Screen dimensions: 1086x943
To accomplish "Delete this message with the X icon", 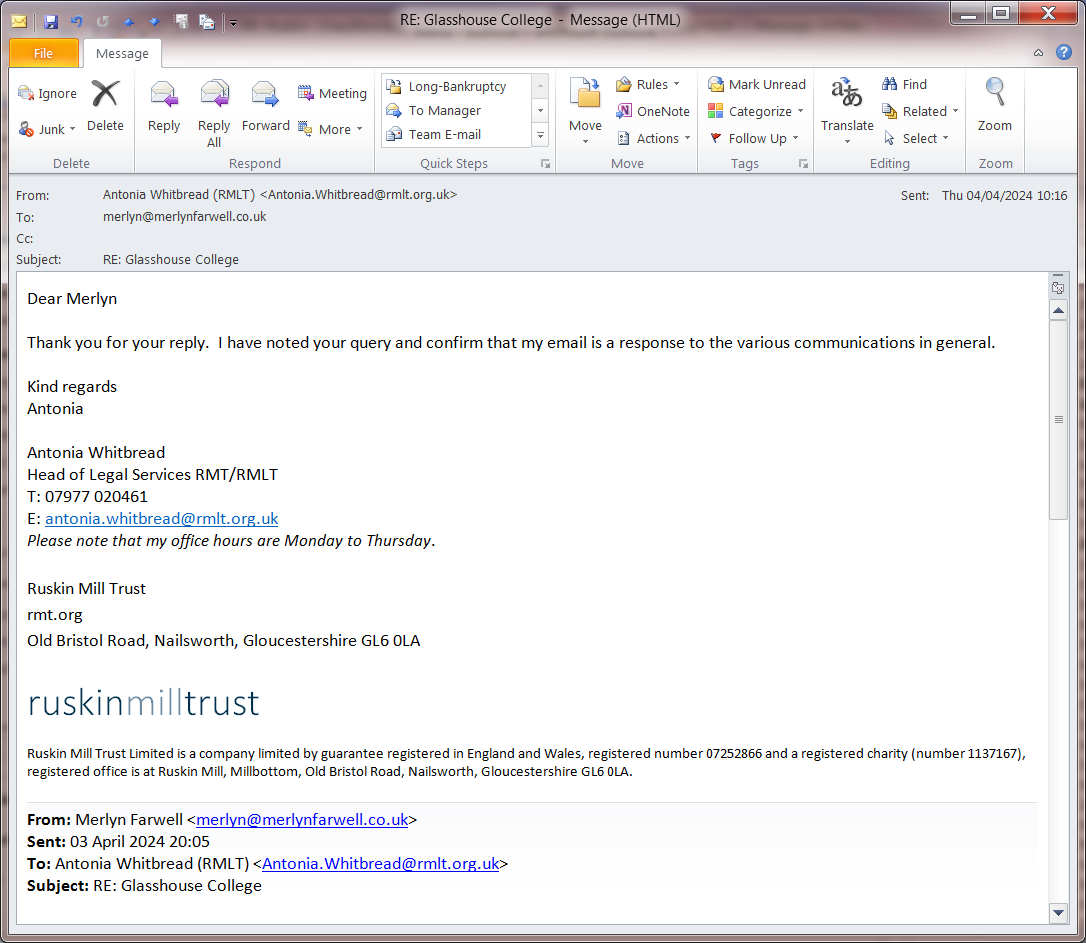I will (x=105, y=106).
